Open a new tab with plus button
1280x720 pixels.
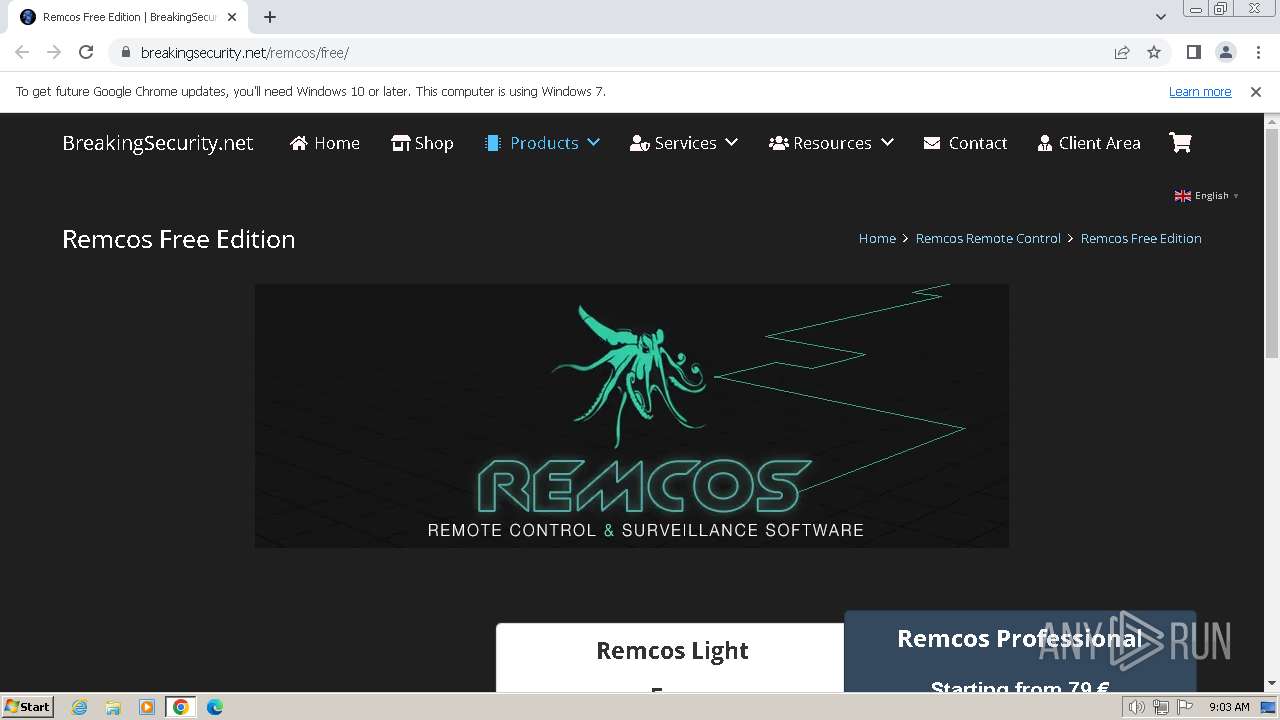point(270,17)
